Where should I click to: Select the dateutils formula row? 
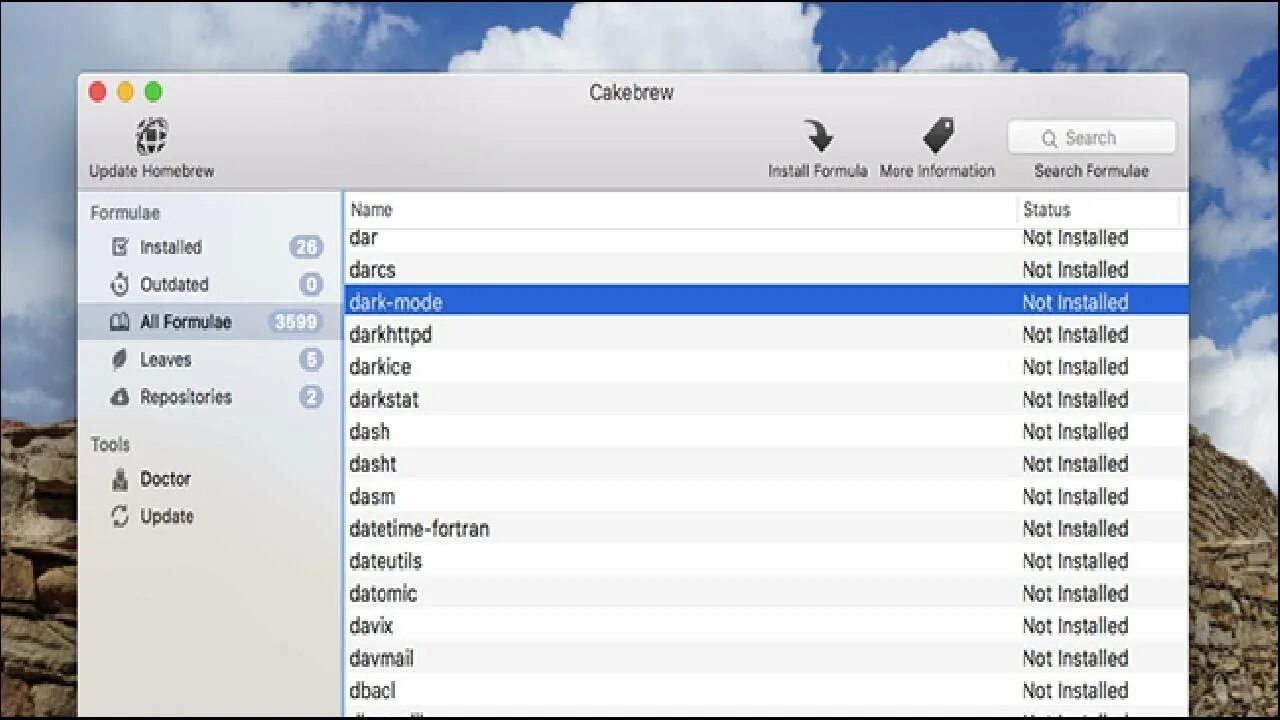[x=766, y=561]
